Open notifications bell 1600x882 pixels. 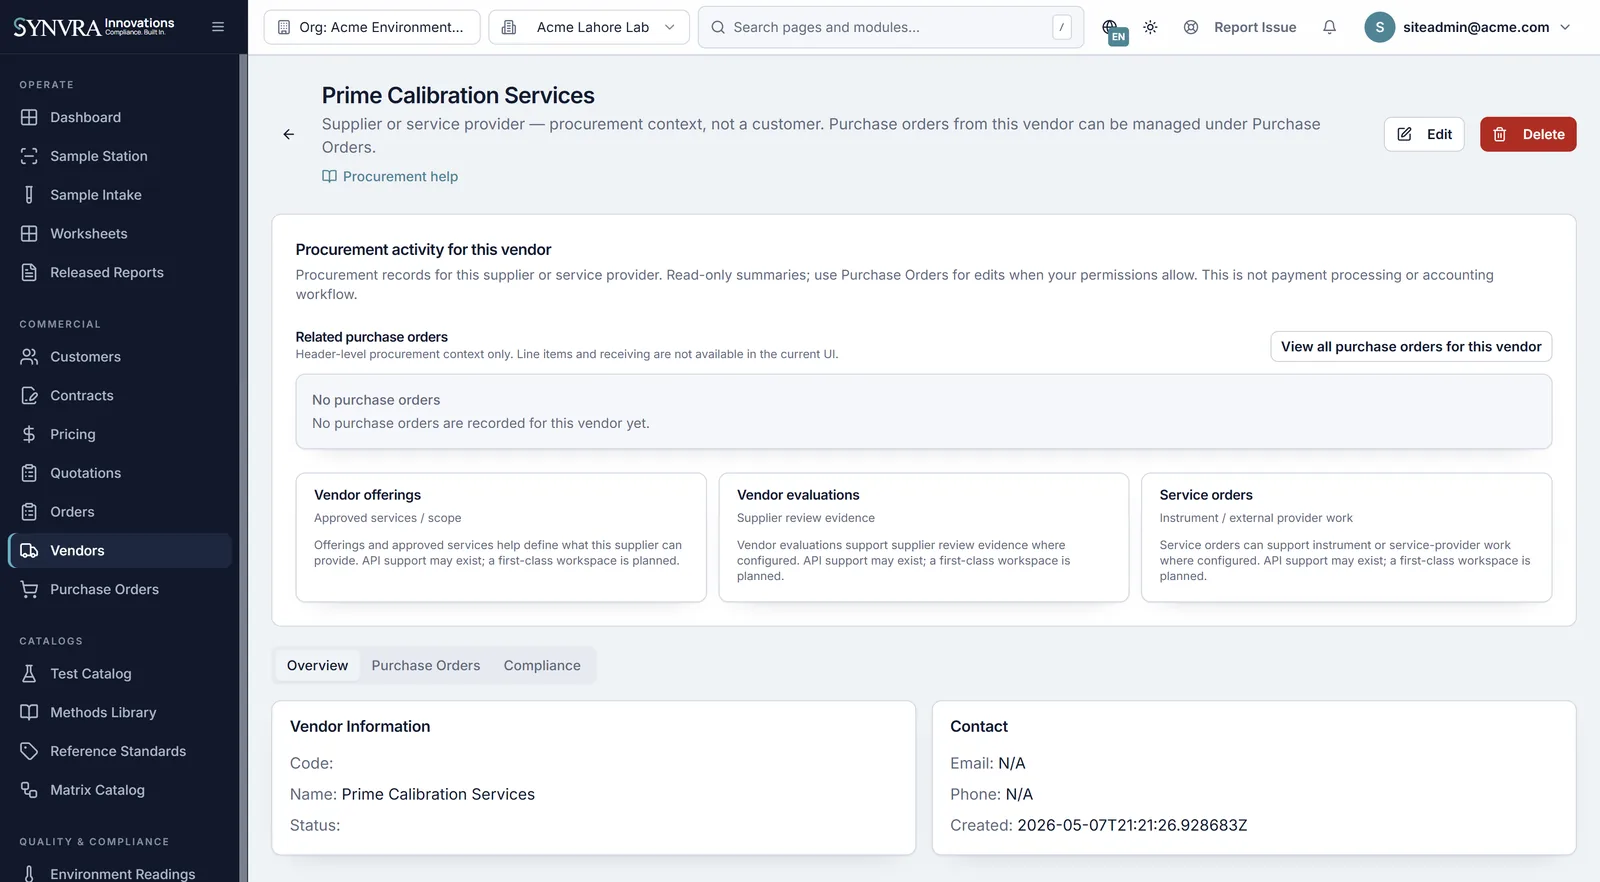click(1329, 27)
